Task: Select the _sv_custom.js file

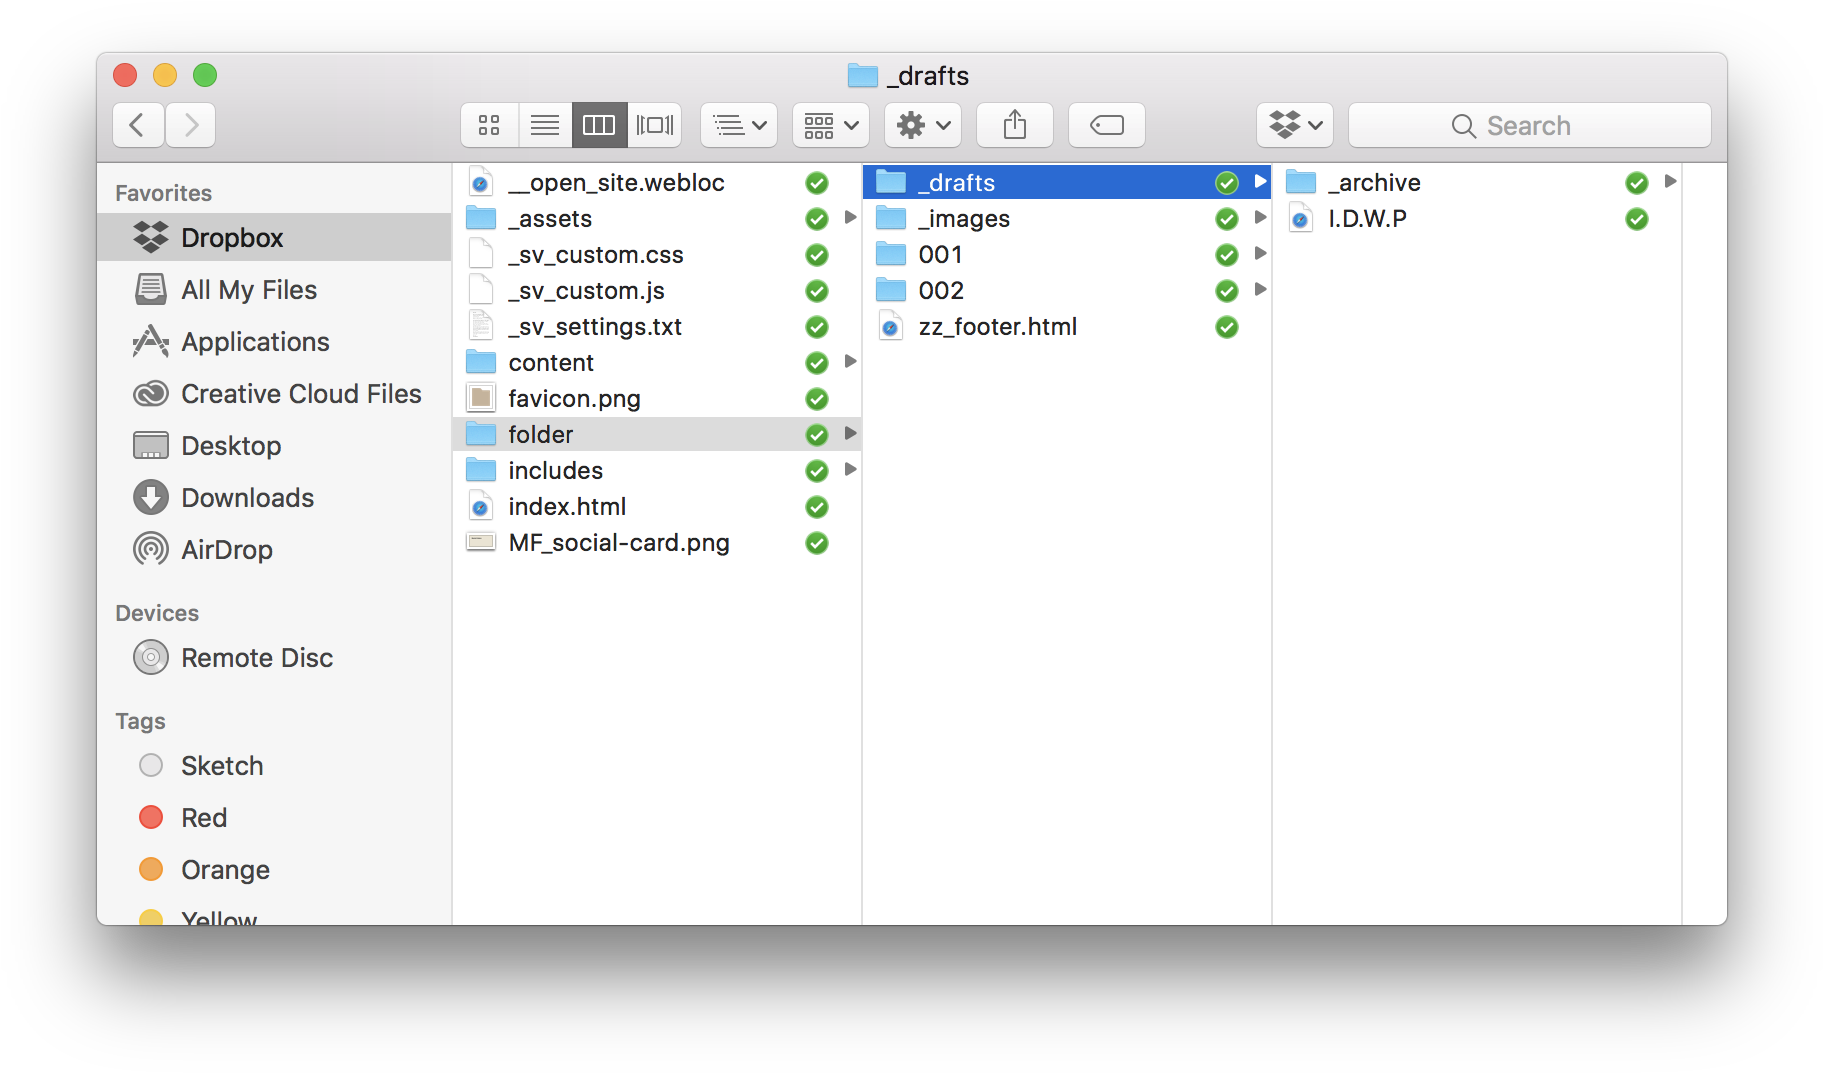Action: [x=657, y=291]
